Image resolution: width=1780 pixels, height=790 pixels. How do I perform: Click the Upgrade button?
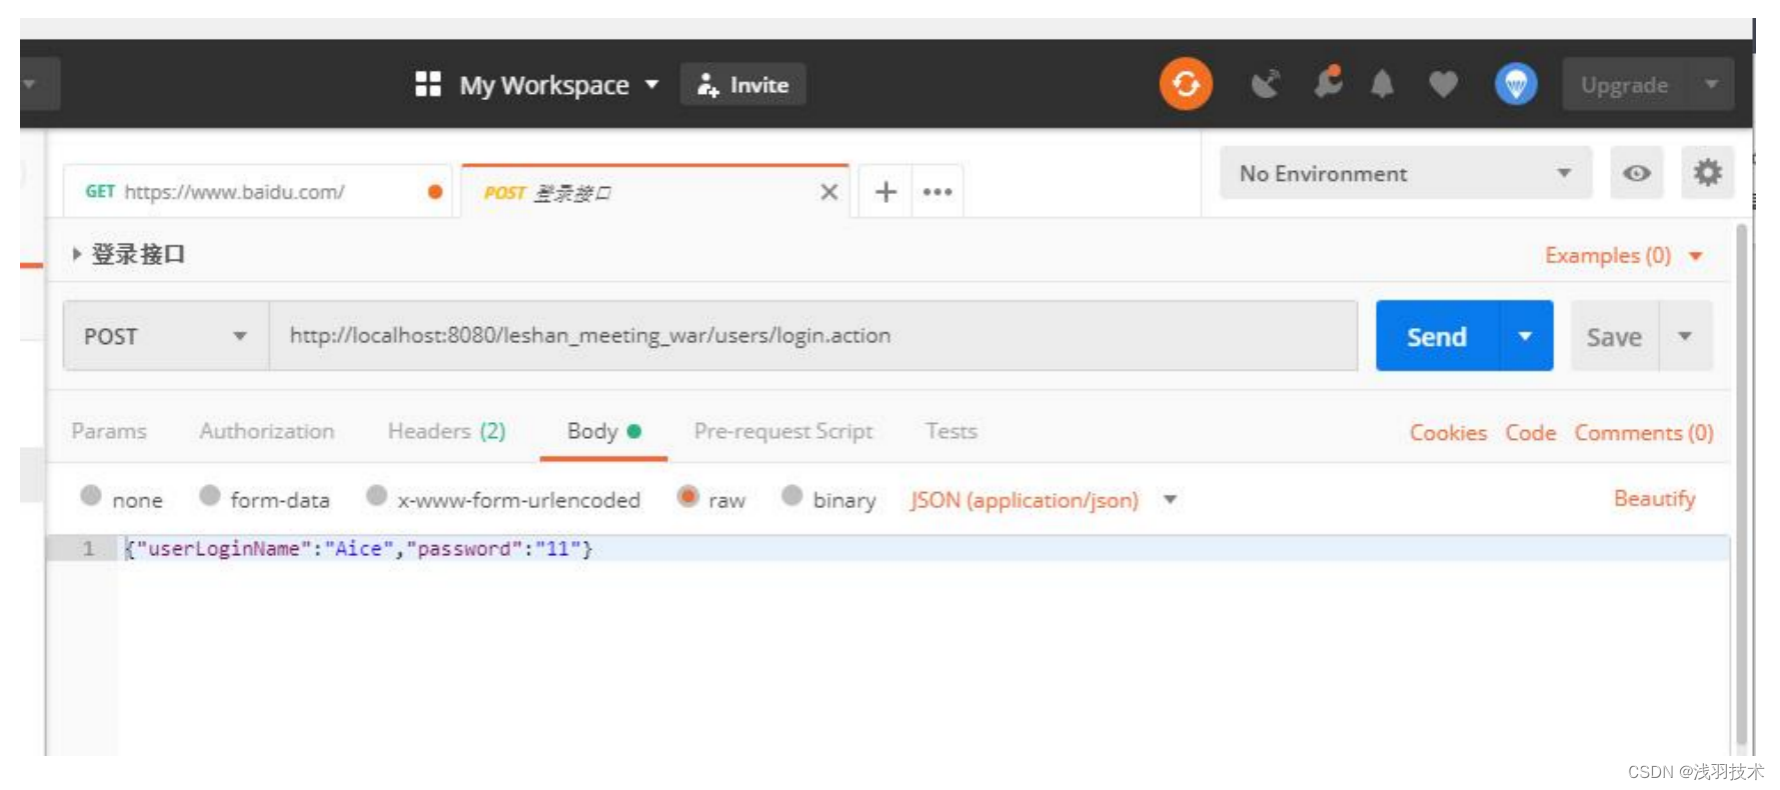1624,85
